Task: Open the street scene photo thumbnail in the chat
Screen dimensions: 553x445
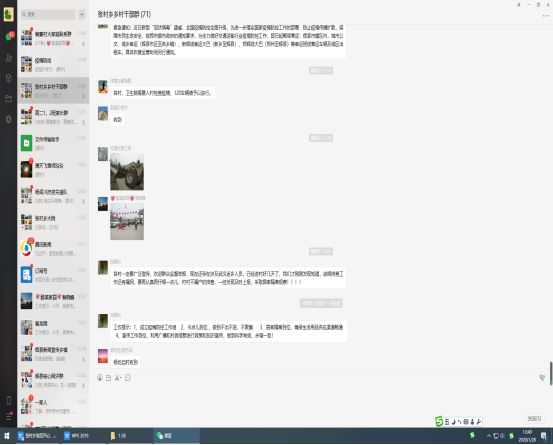Action: pos(127,221)
